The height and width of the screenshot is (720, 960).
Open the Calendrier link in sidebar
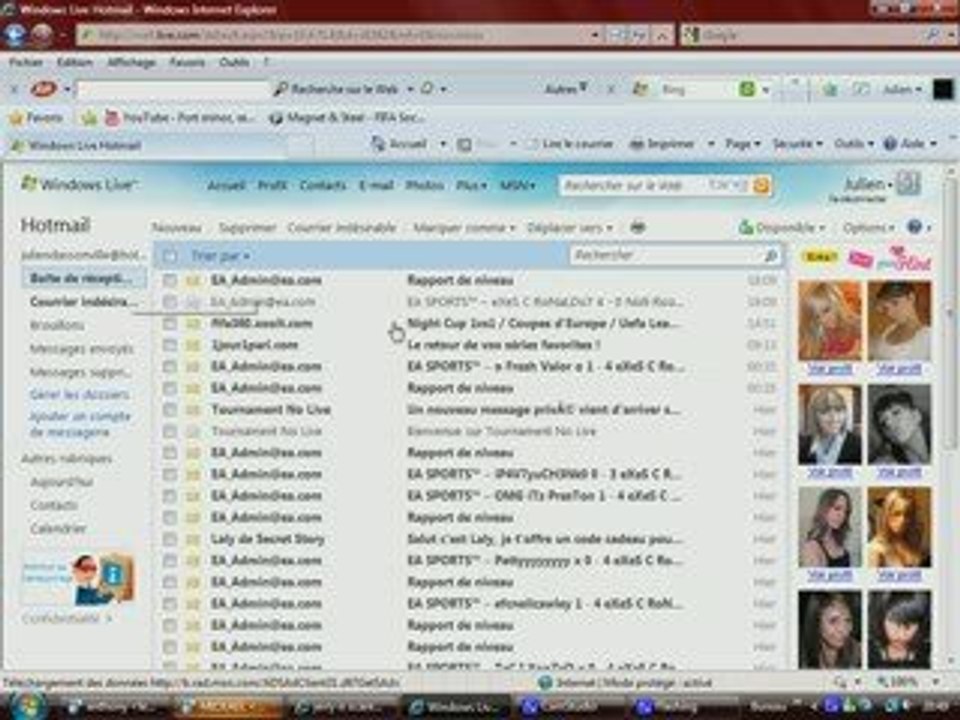[58, 528]
